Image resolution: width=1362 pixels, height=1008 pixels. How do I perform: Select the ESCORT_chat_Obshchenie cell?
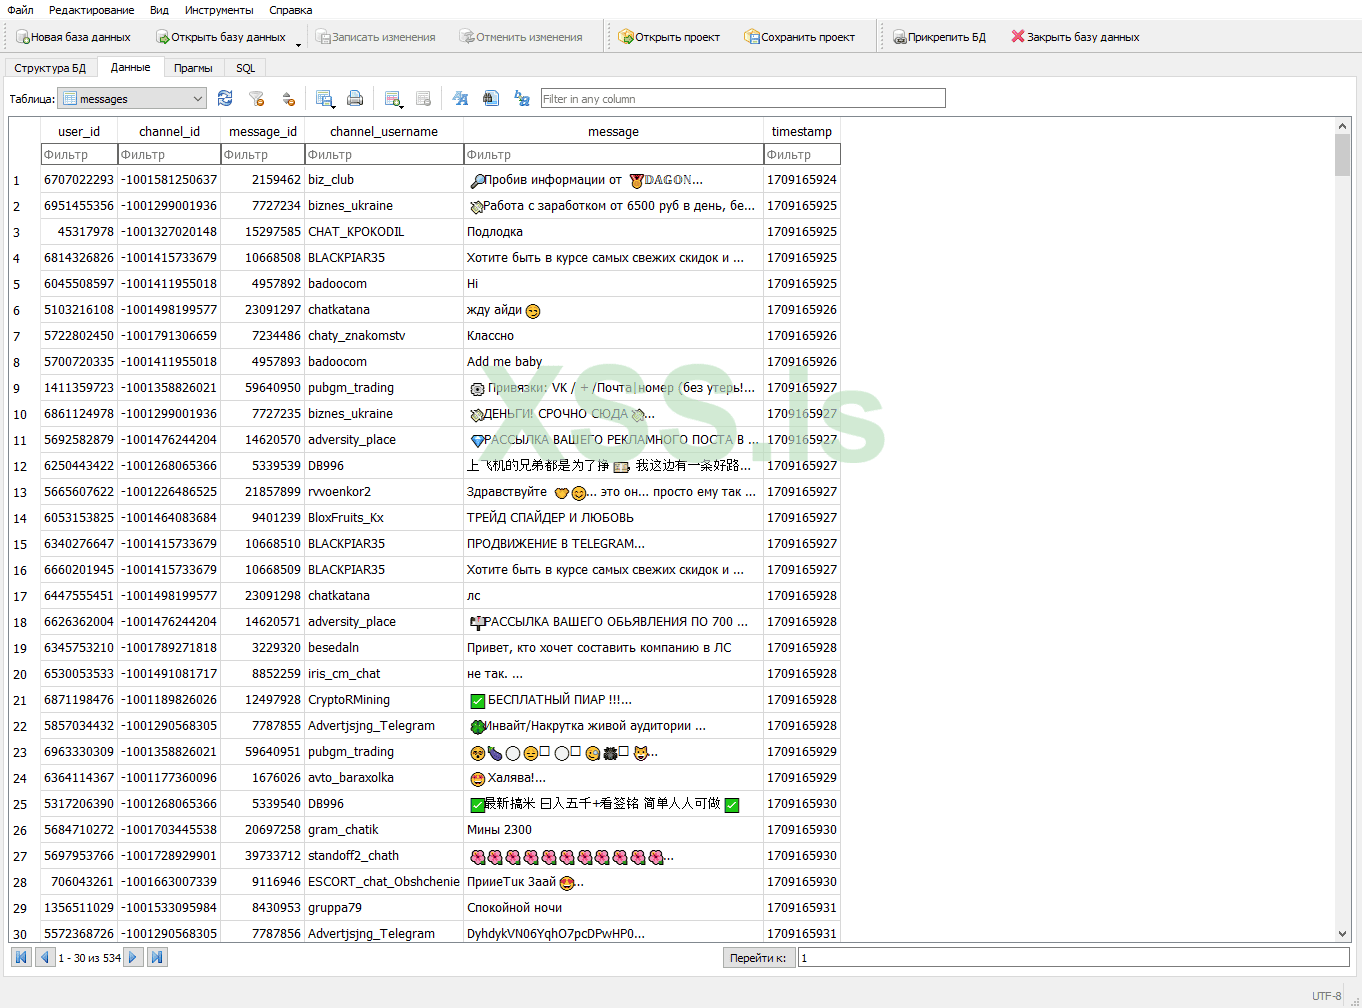384,882
